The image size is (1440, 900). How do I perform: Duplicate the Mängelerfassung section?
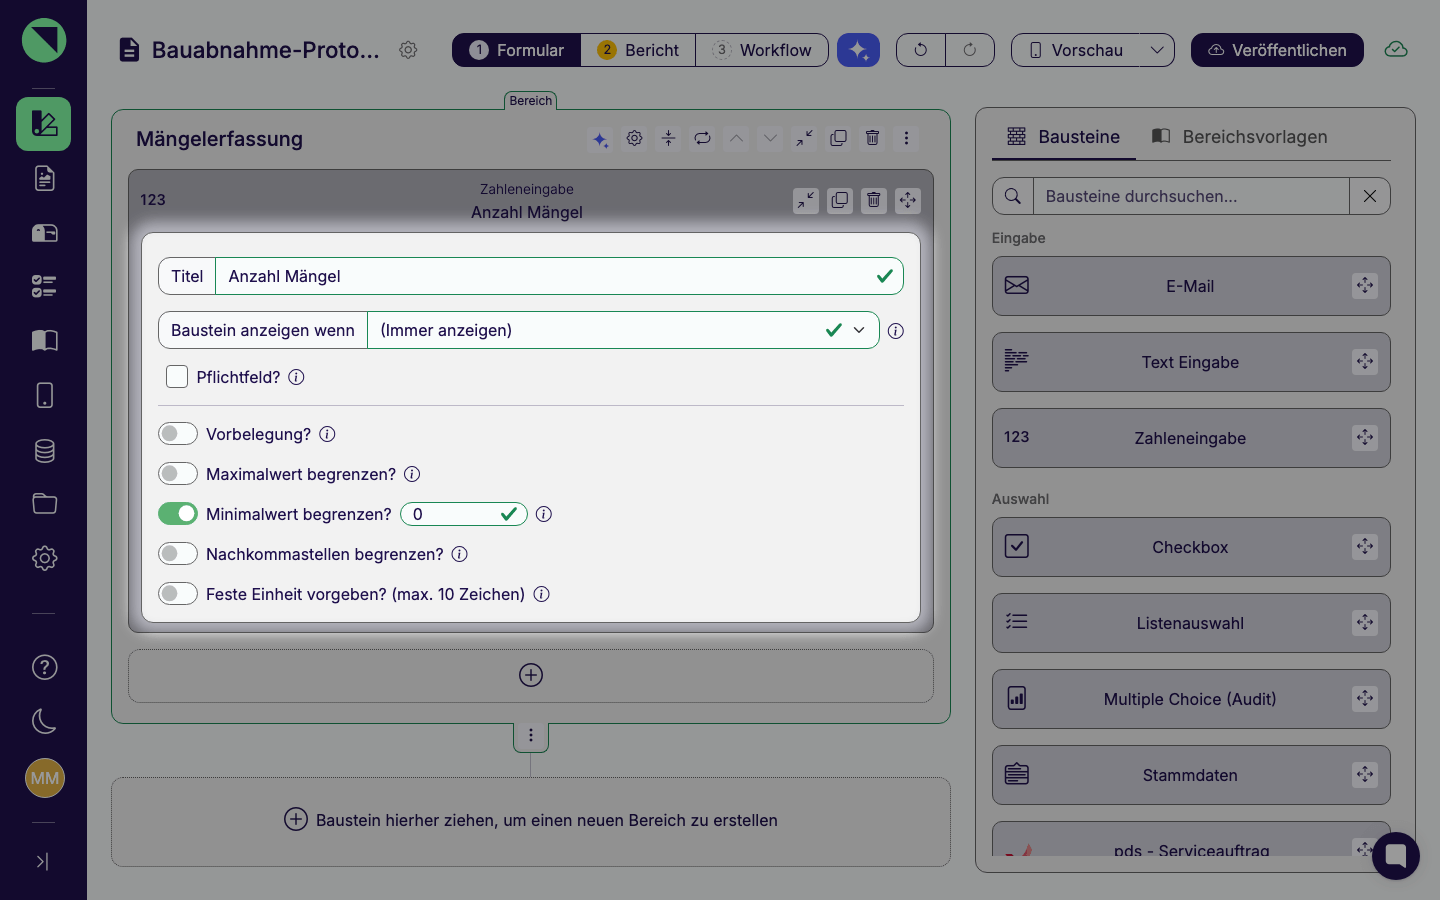coord(838,138)
